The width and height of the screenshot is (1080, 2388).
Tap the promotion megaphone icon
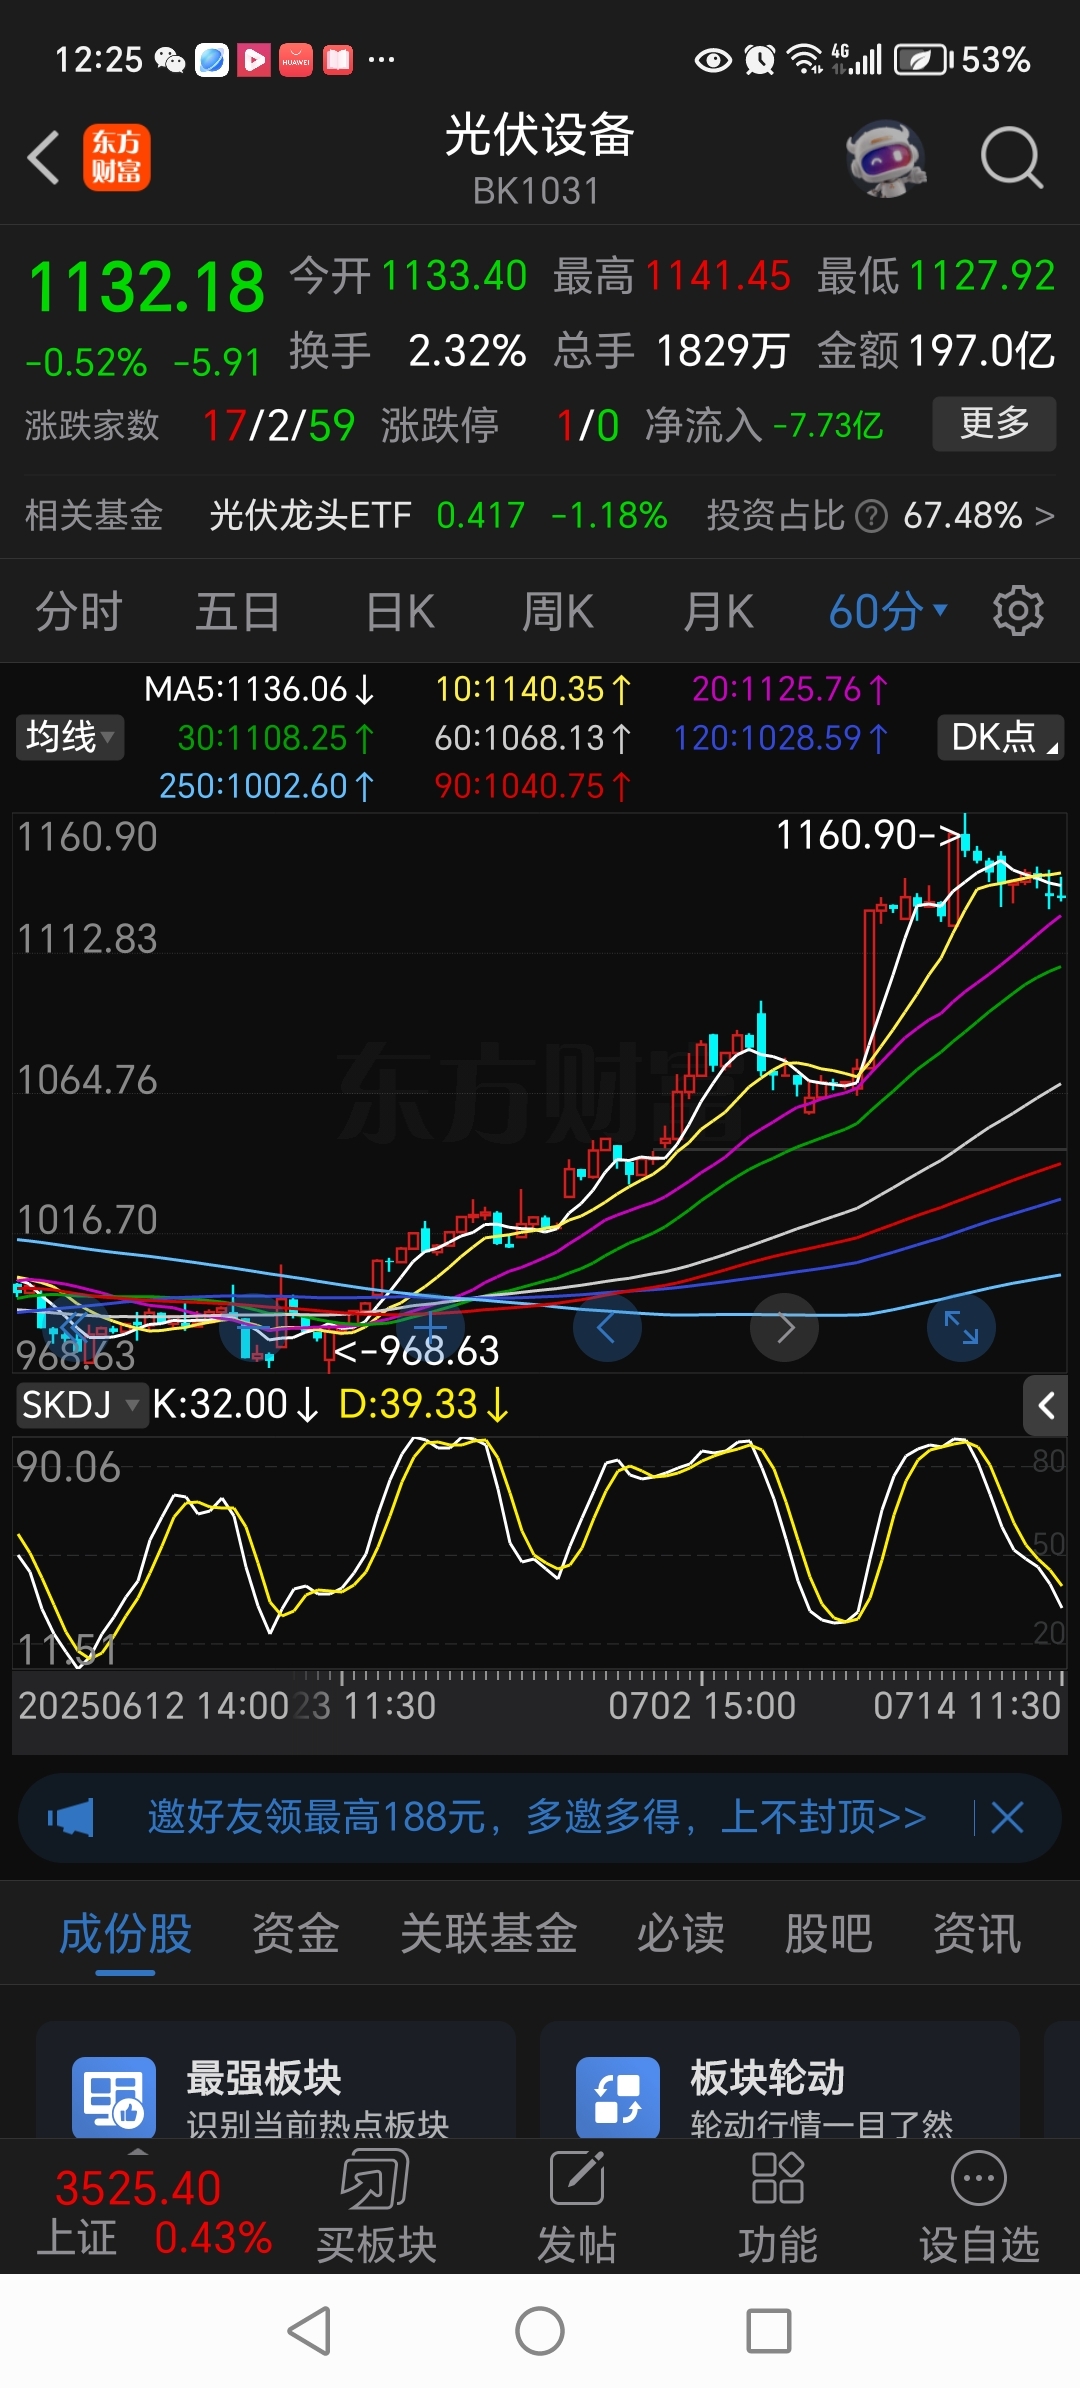coord(71,1817)
